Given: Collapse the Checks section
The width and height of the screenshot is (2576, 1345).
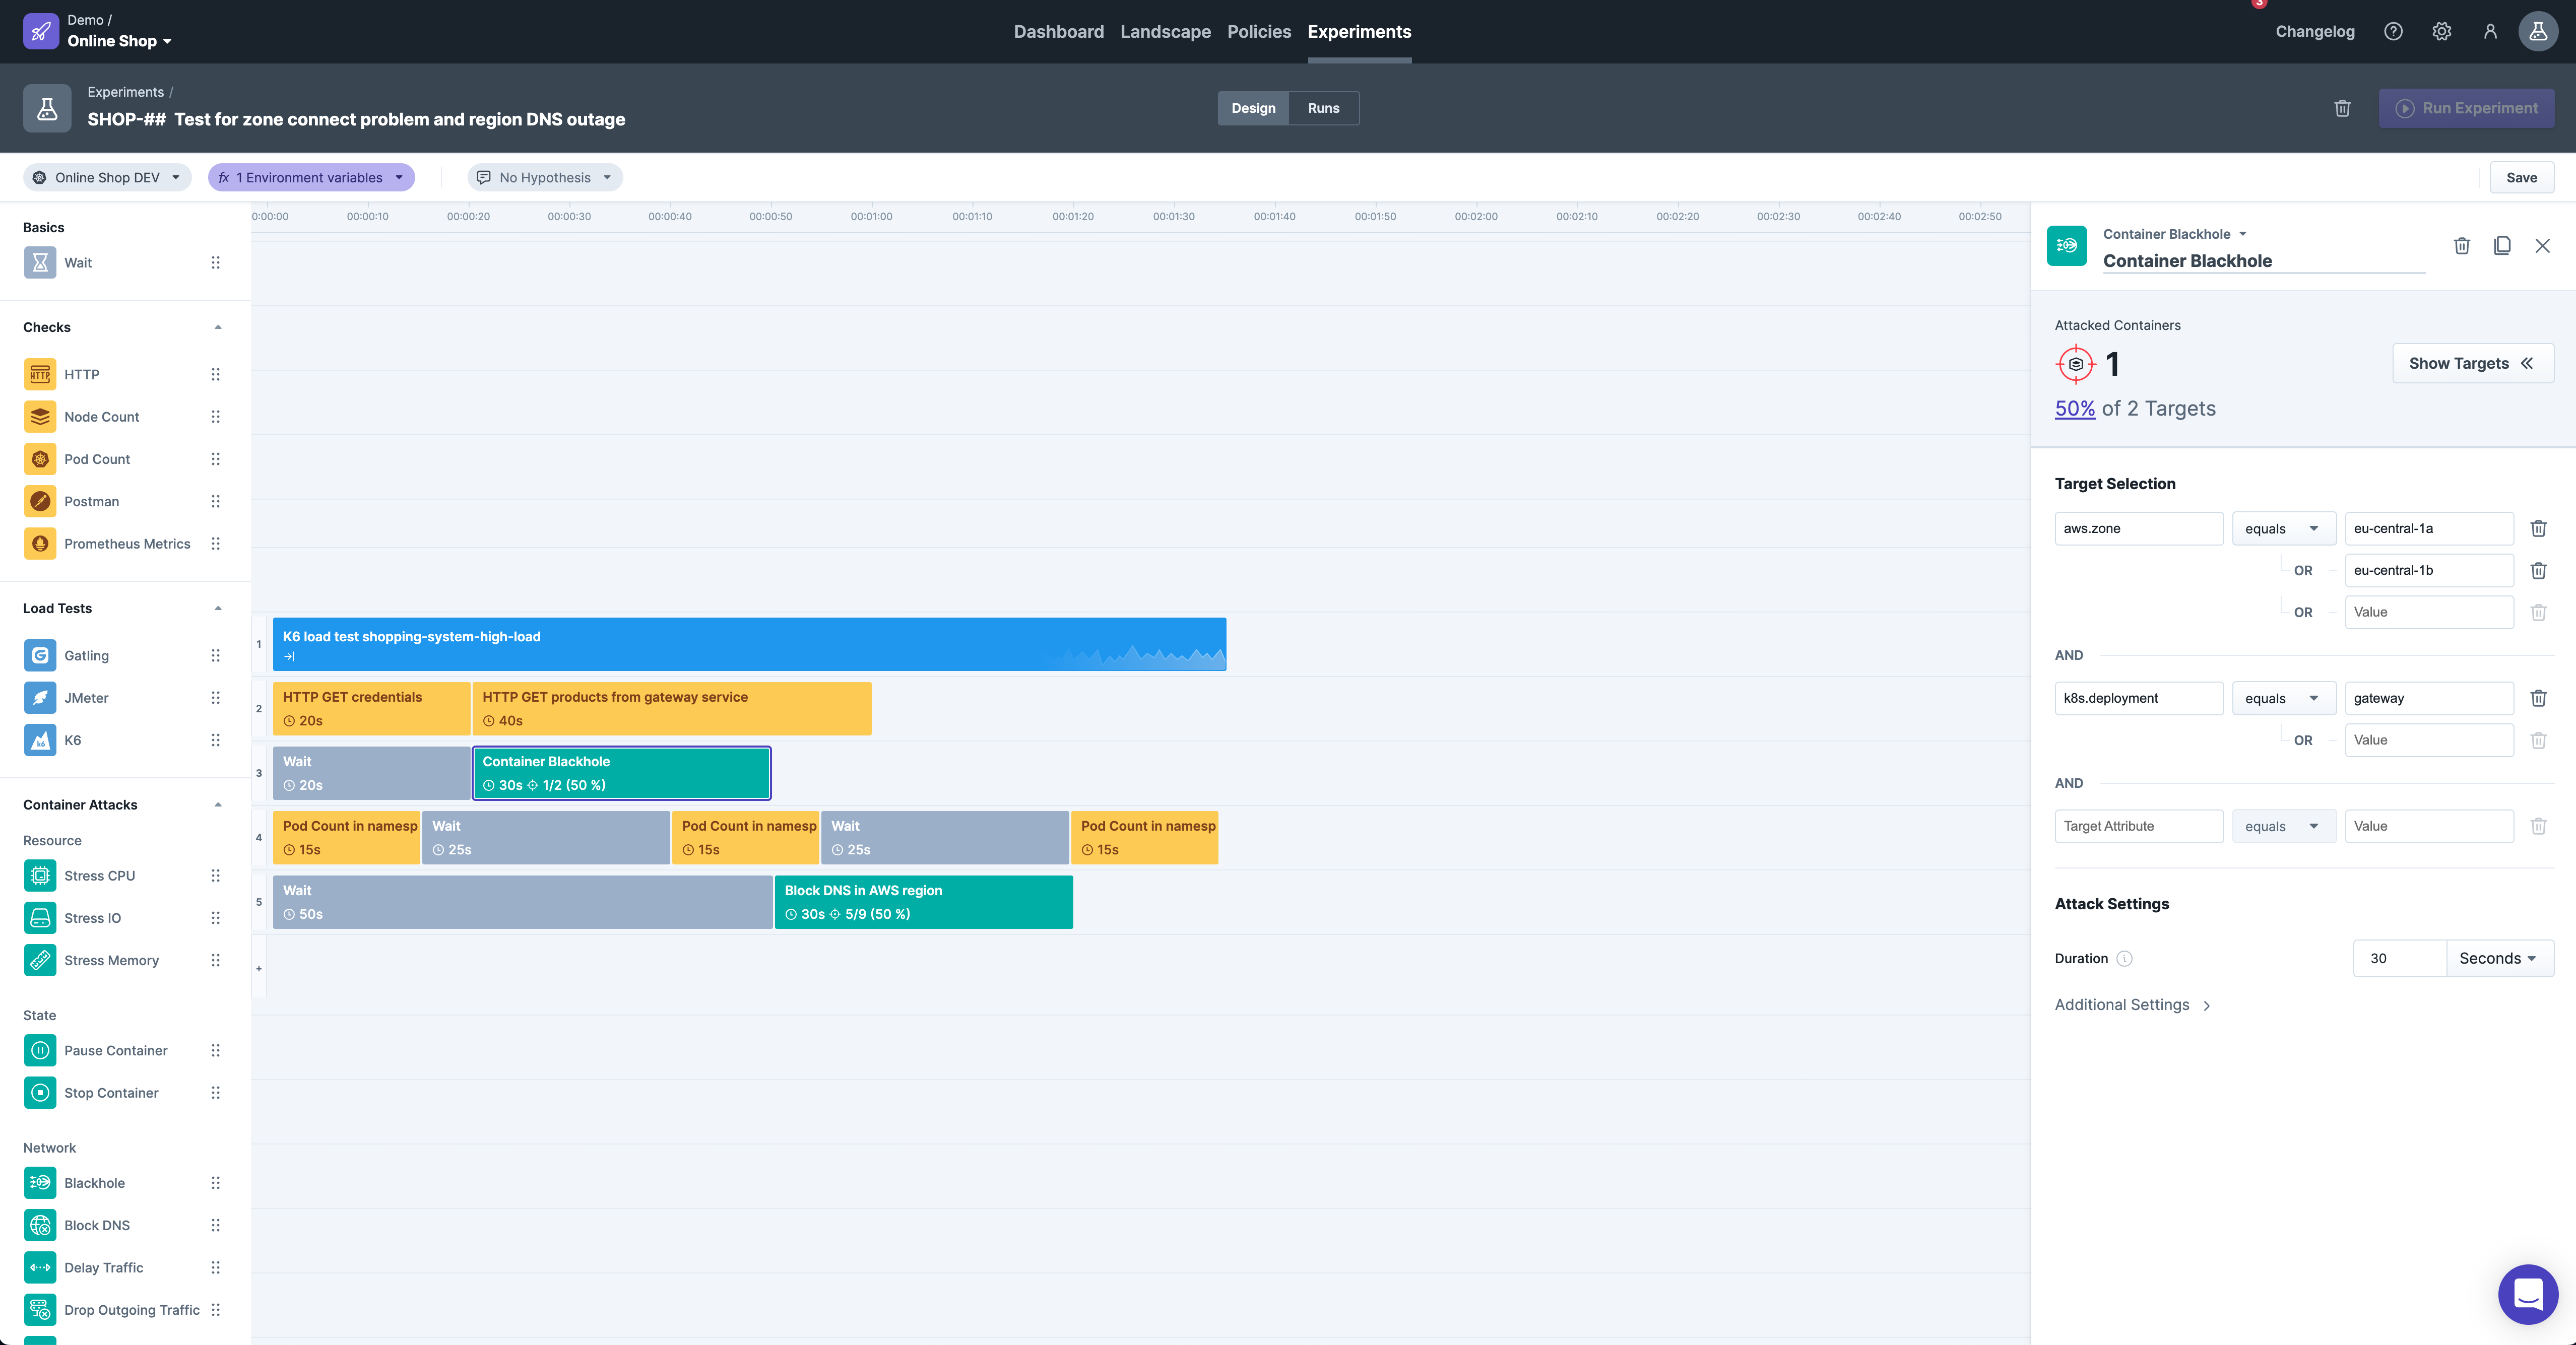Looking at the screenshot, I should click(218, 328).
